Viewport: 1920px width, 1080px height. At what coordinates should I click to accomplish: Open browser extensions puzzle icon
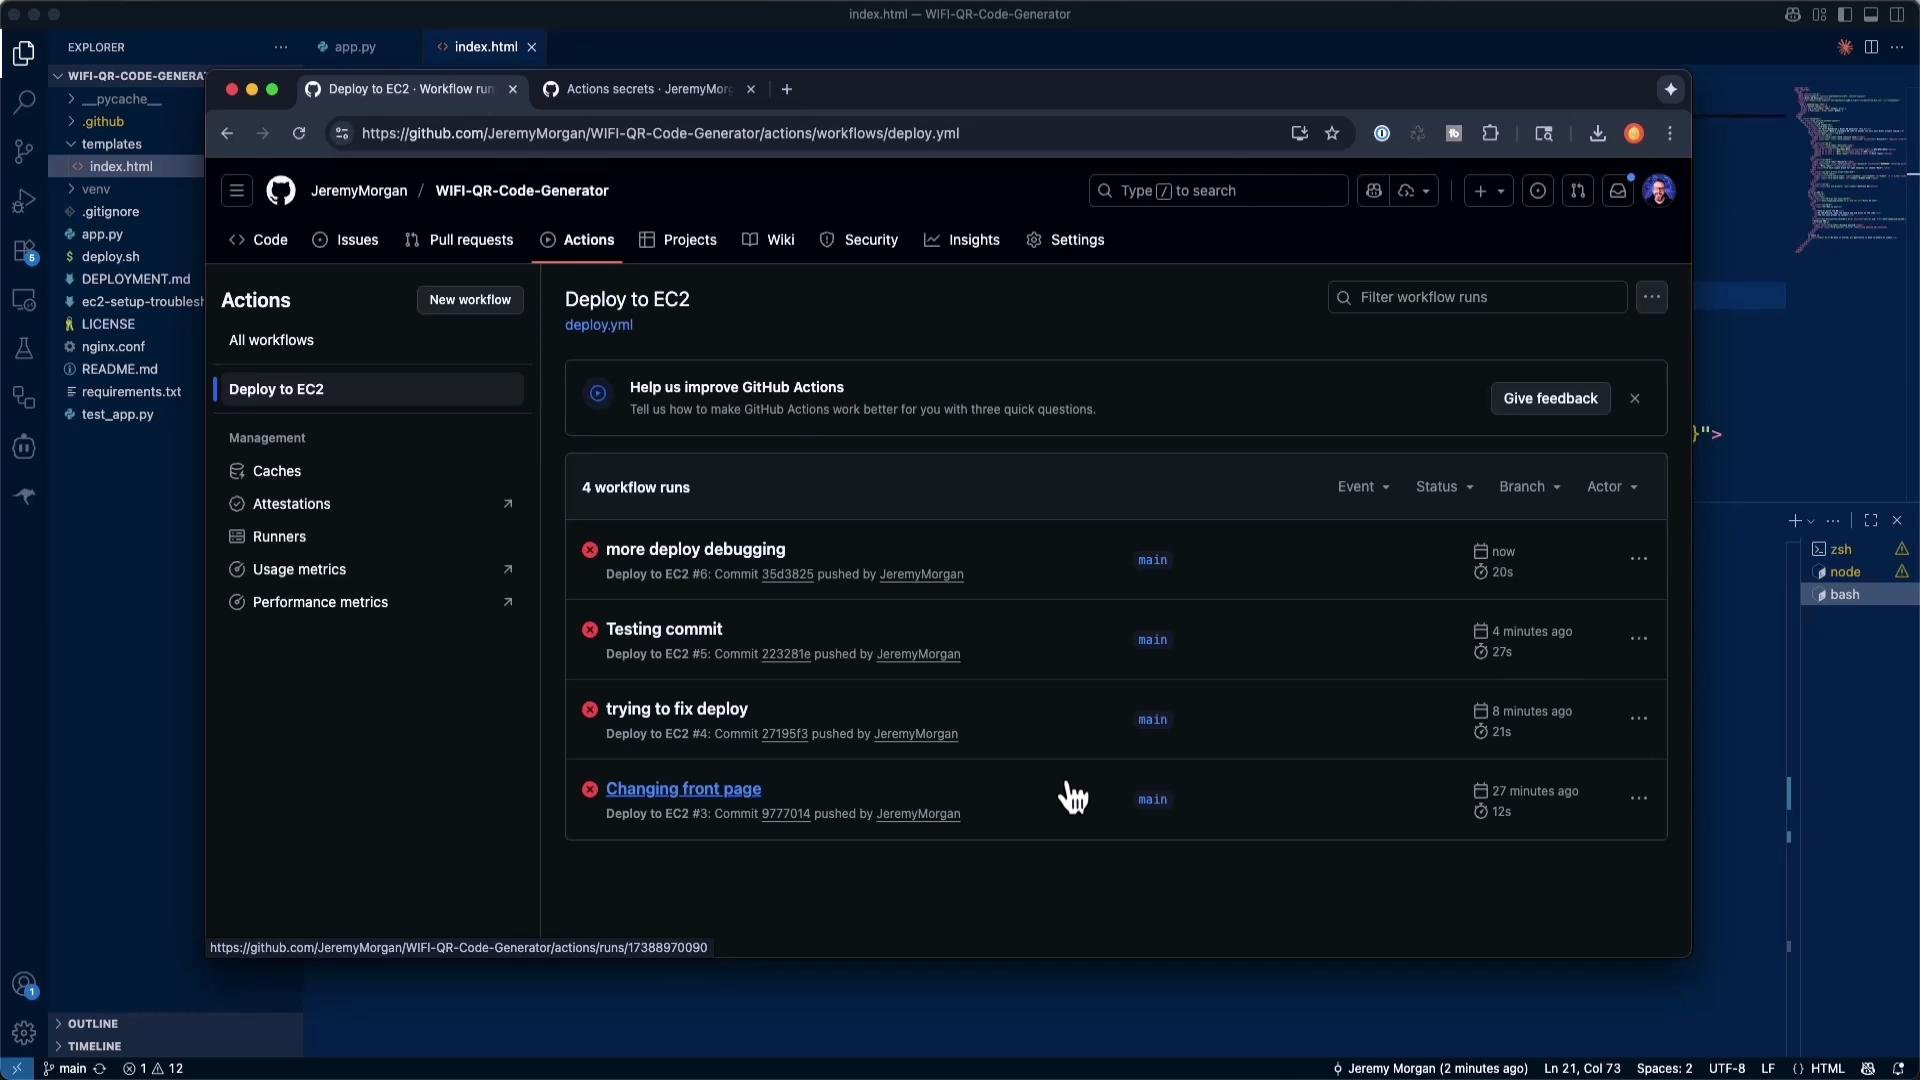1490,133
